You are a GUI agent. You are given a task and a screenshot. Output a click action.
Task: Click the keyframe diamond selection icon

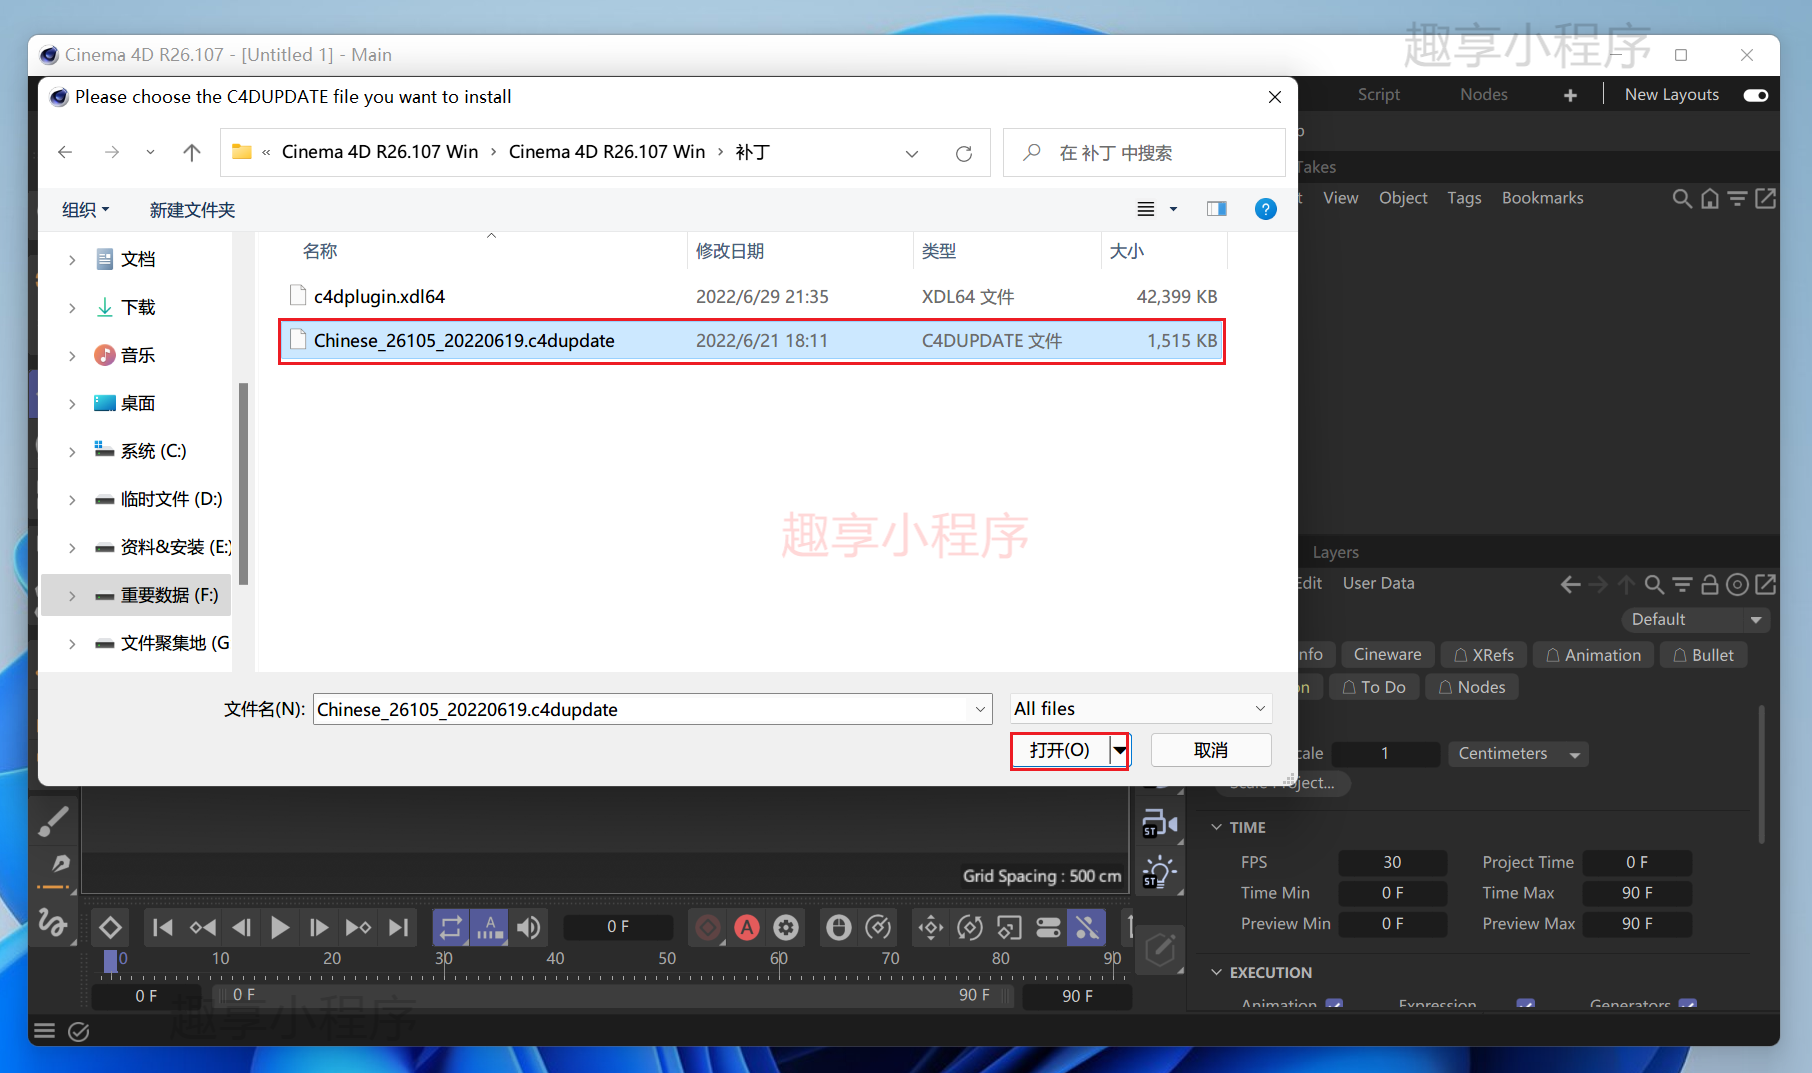[110, 928]
